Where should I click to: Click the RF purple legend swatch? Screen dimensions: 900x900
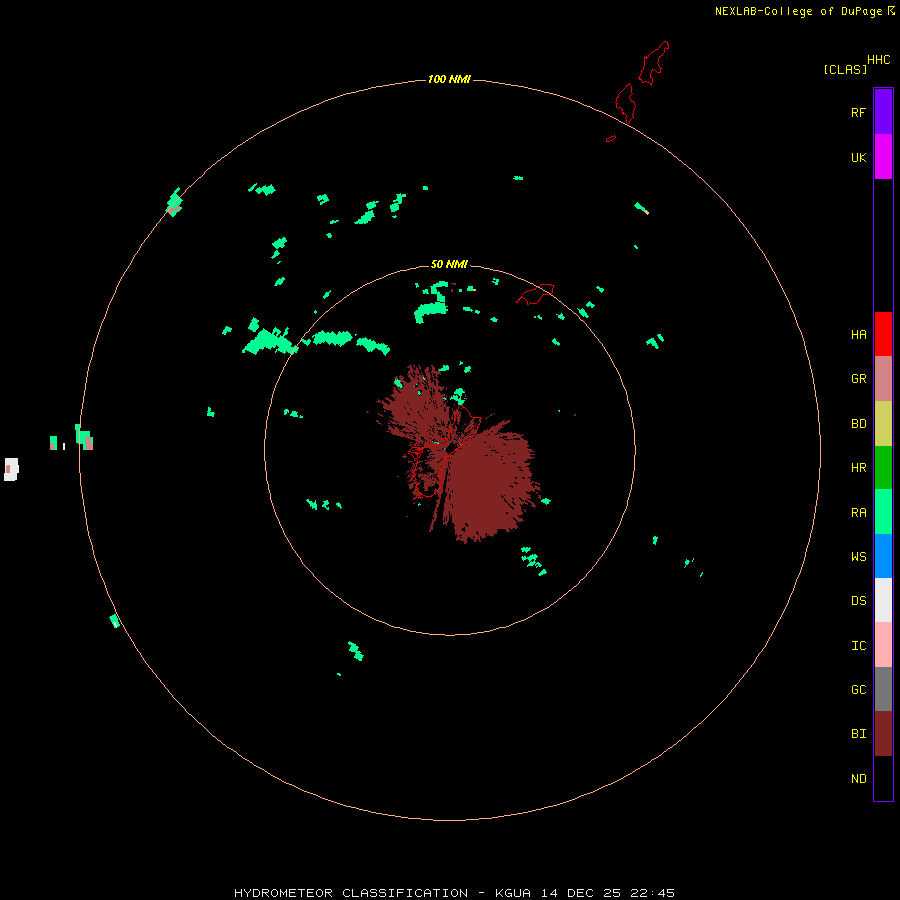883,112
